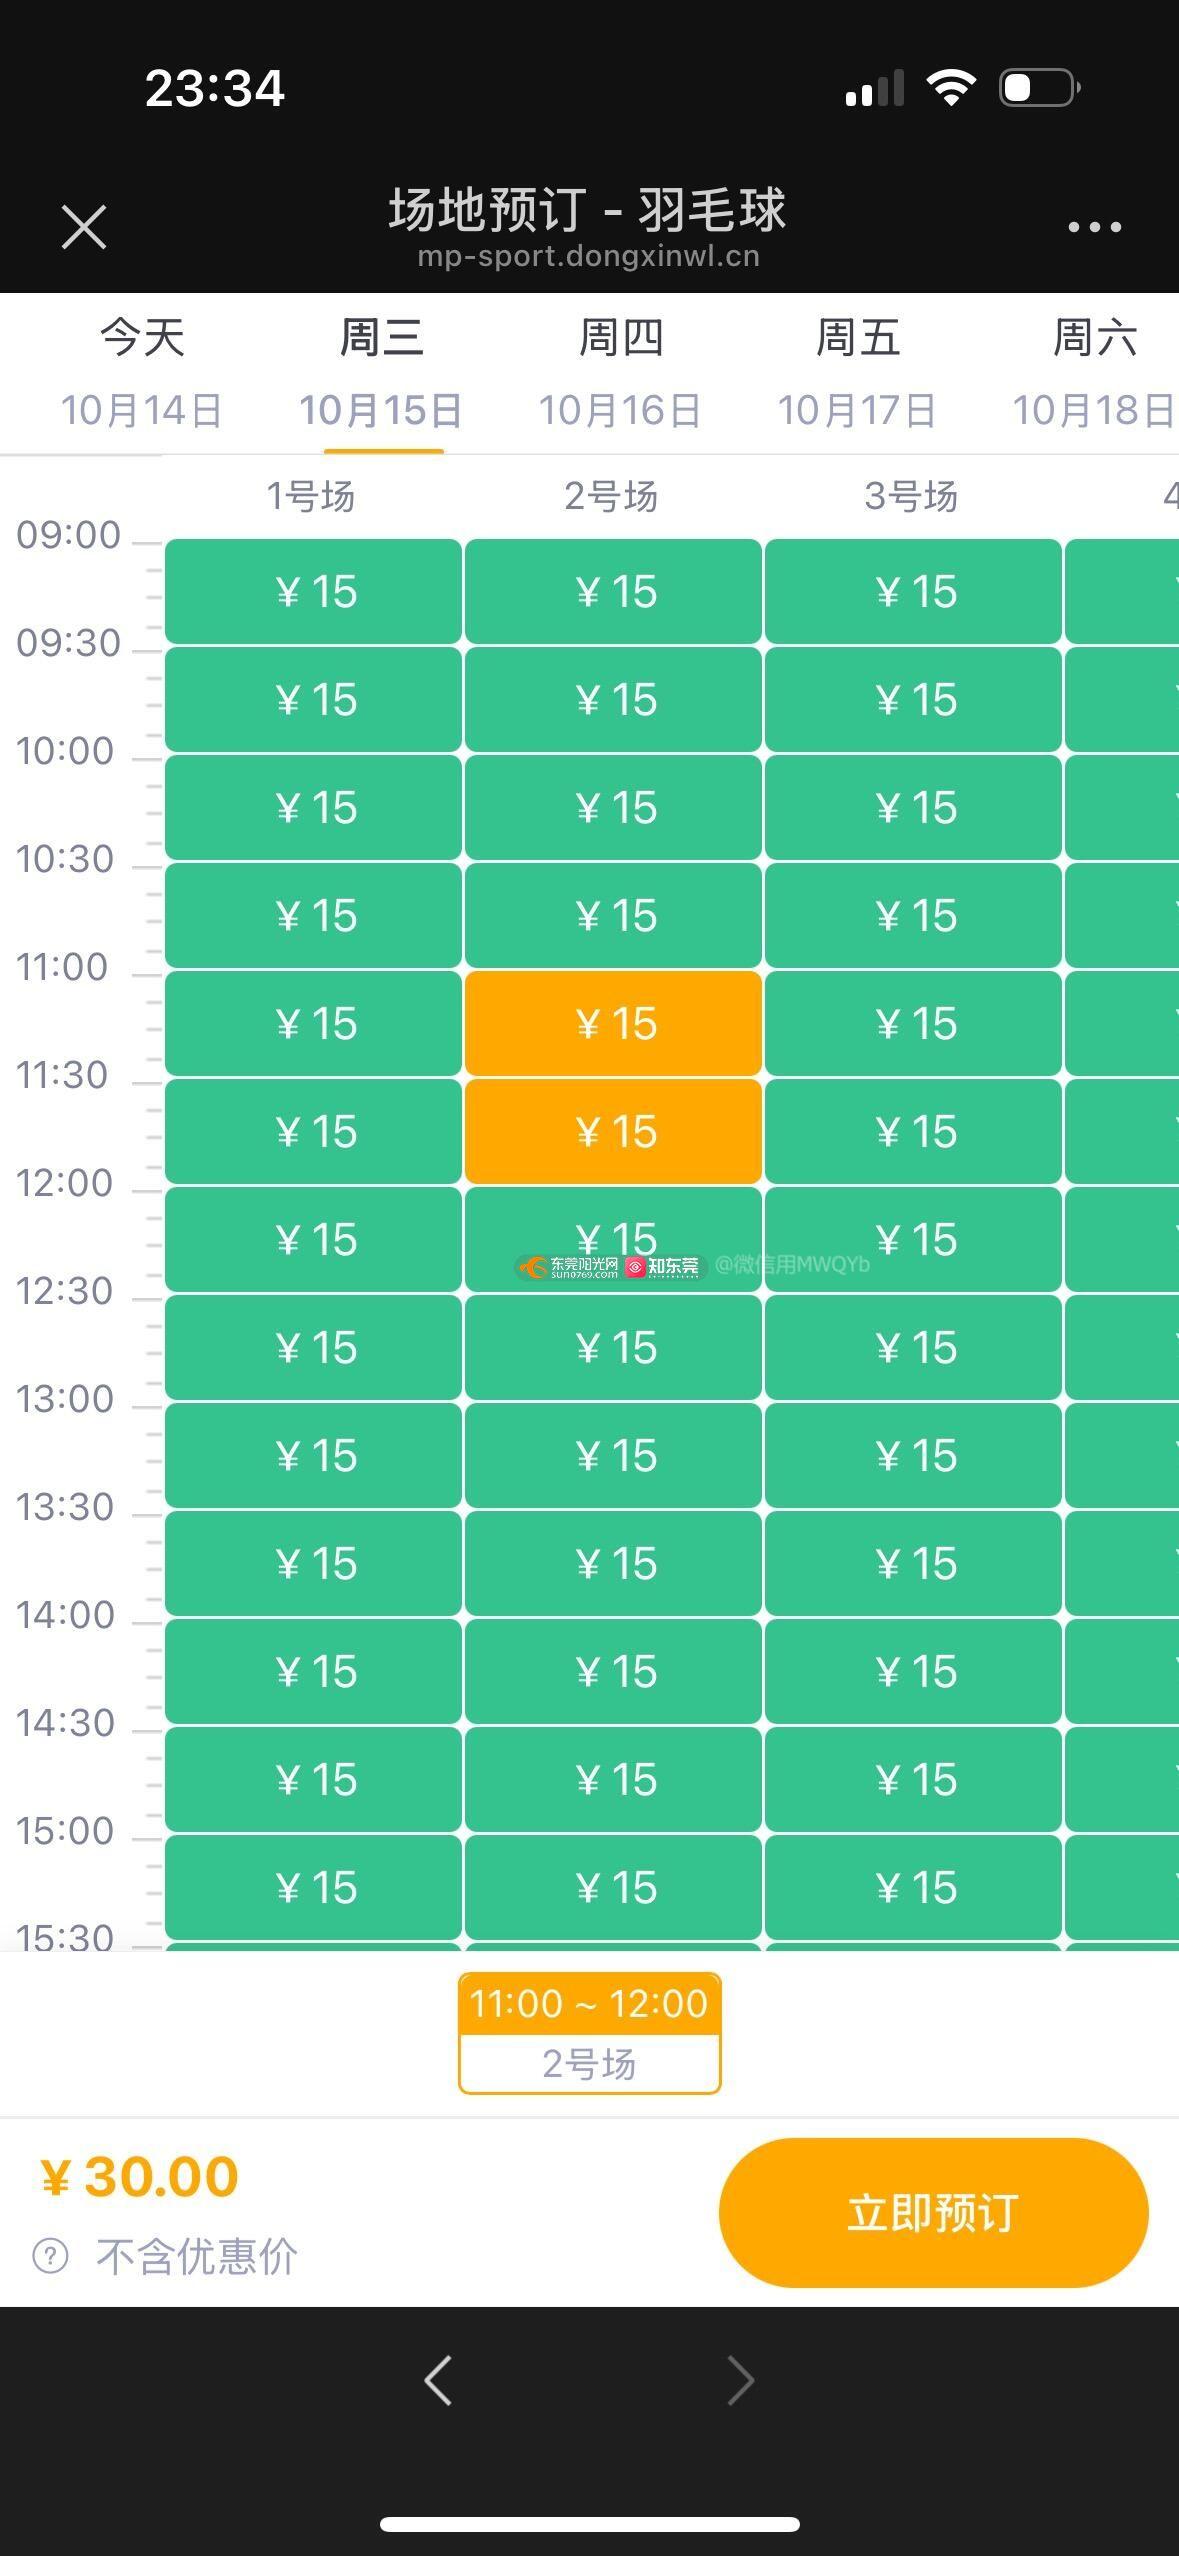Select the 10:00 slot on 3号场
This screenshot has width=1179, height=2556.
tap(913, 807)
